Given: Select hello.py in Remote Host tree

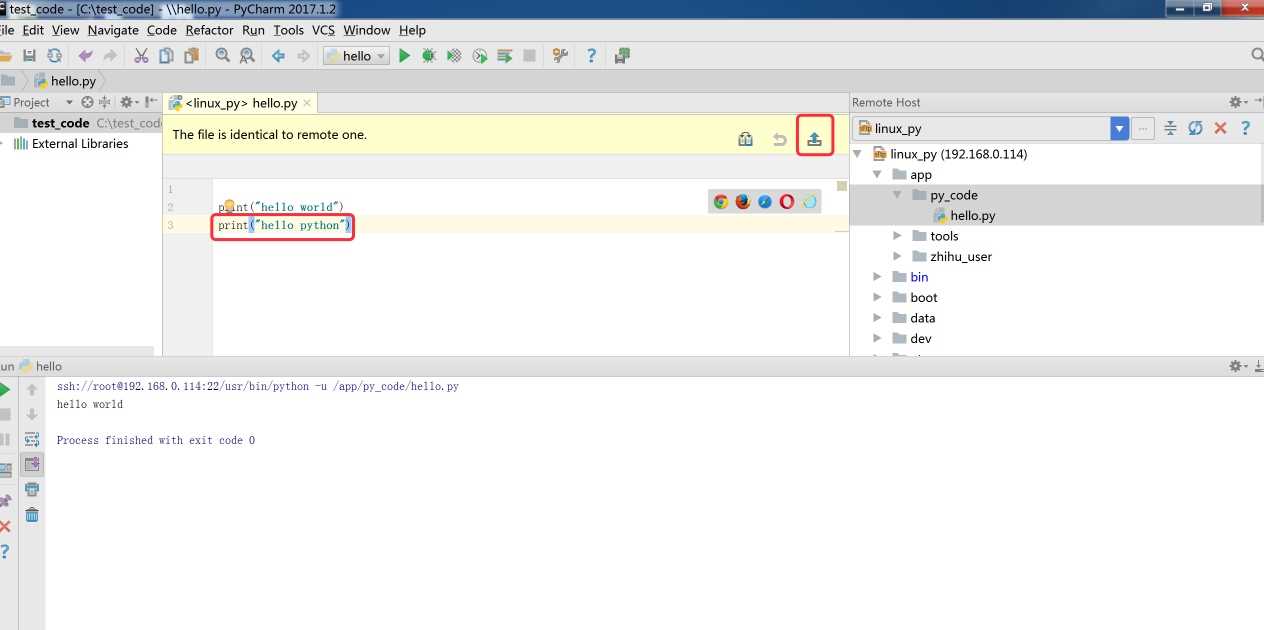Looking at the screenshot, I should (x=972, y=215).
